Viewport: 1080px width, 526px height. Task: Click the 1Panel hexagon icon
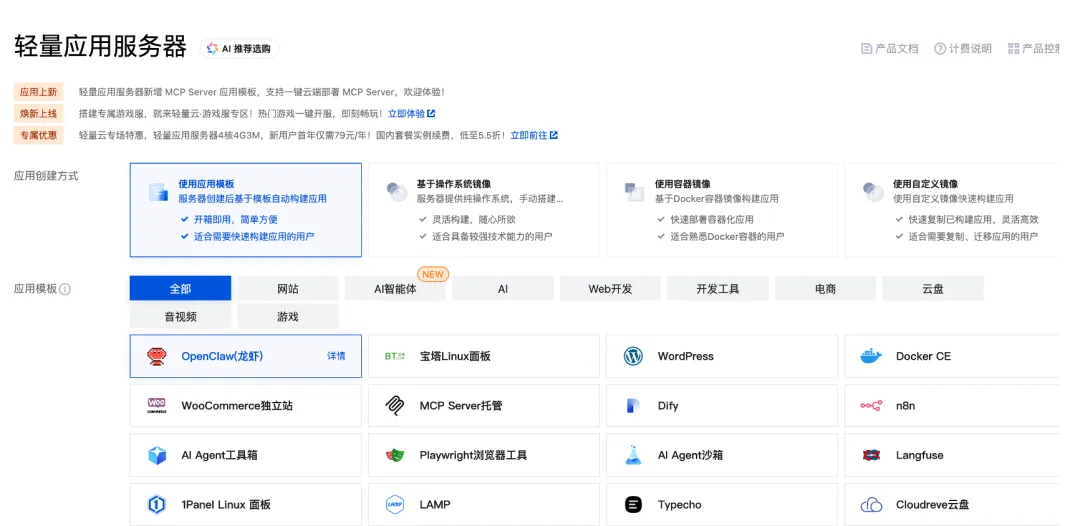point(157,505)
